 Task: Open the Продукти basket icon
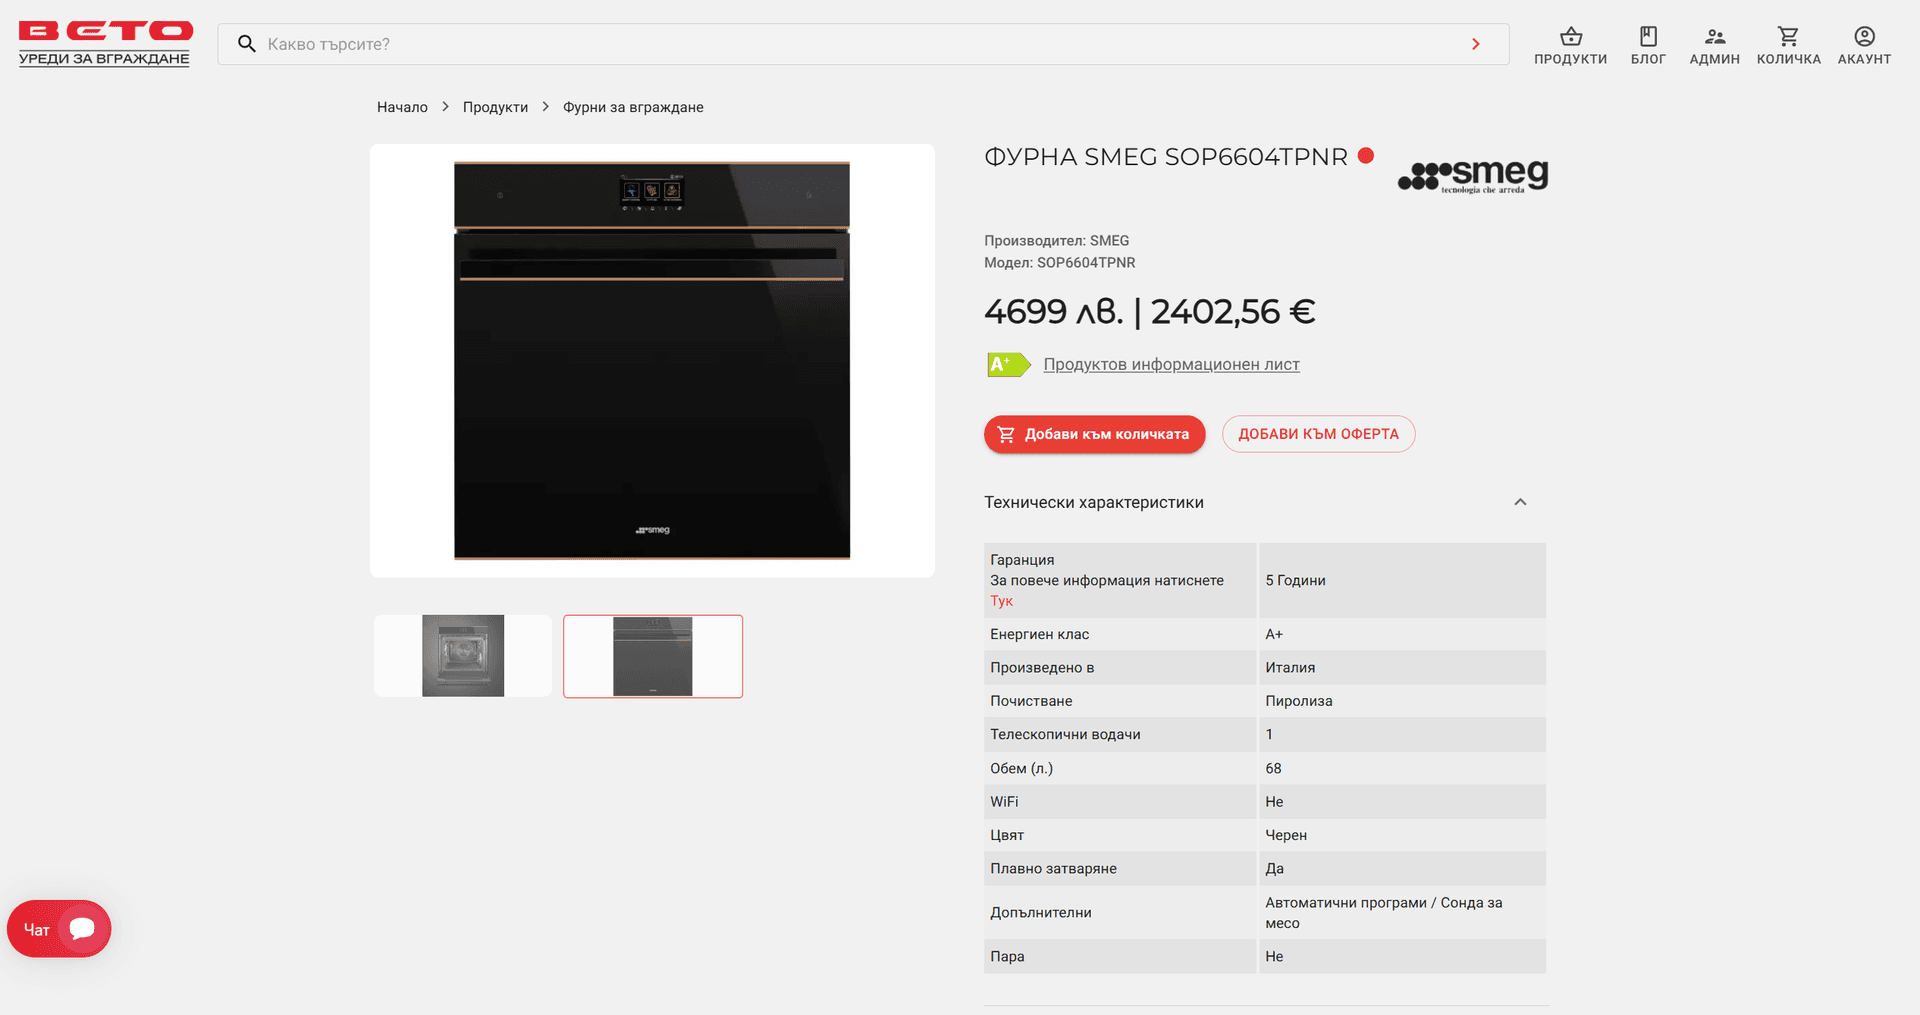point(1570,37)
